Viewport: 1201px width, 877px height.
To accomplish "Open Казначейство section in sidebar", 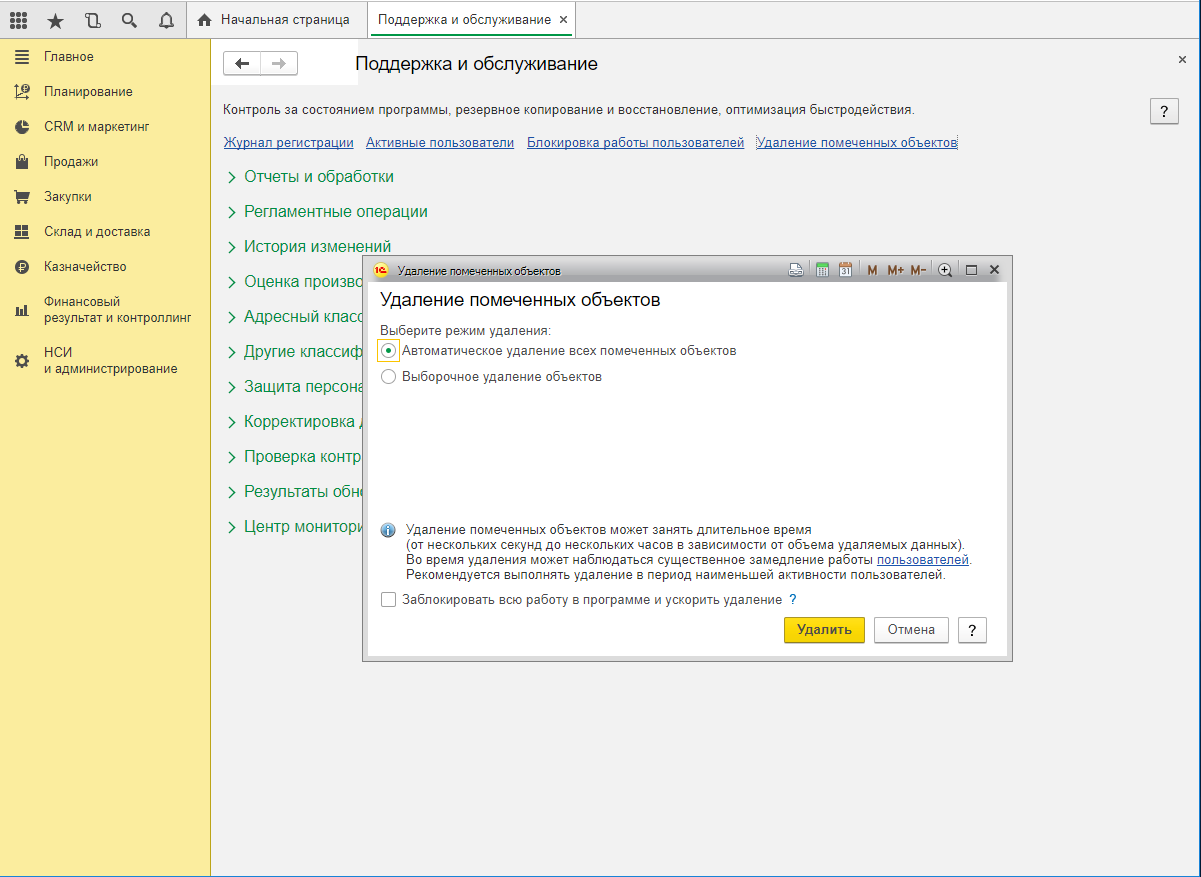I will pyautogui.click(x=85, y=267).
